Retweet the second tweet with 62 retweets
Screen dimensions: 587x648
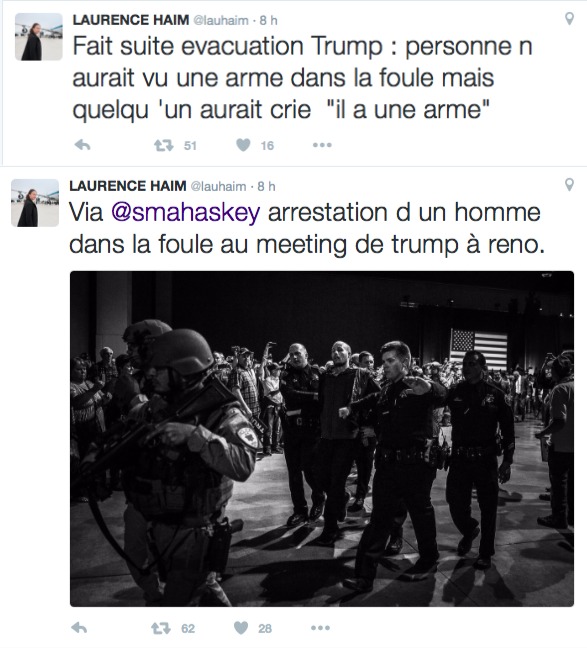tap(161, 628)
